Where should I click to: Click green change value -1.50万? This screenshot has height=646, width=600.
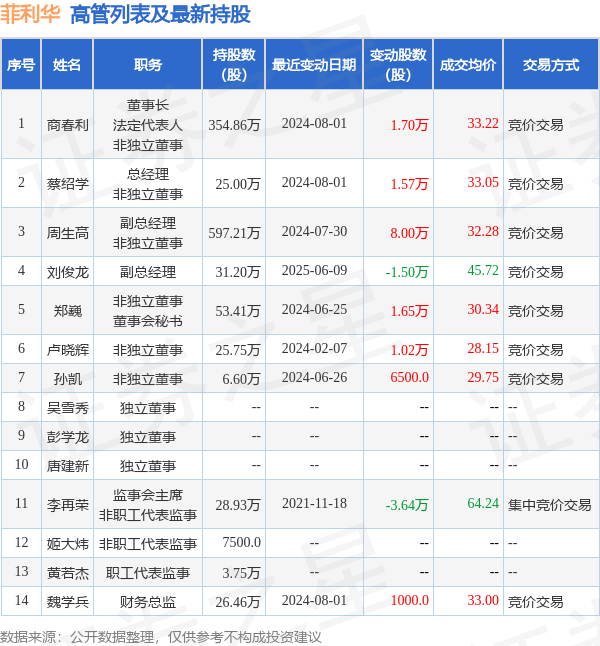click(x=407, y=272)
